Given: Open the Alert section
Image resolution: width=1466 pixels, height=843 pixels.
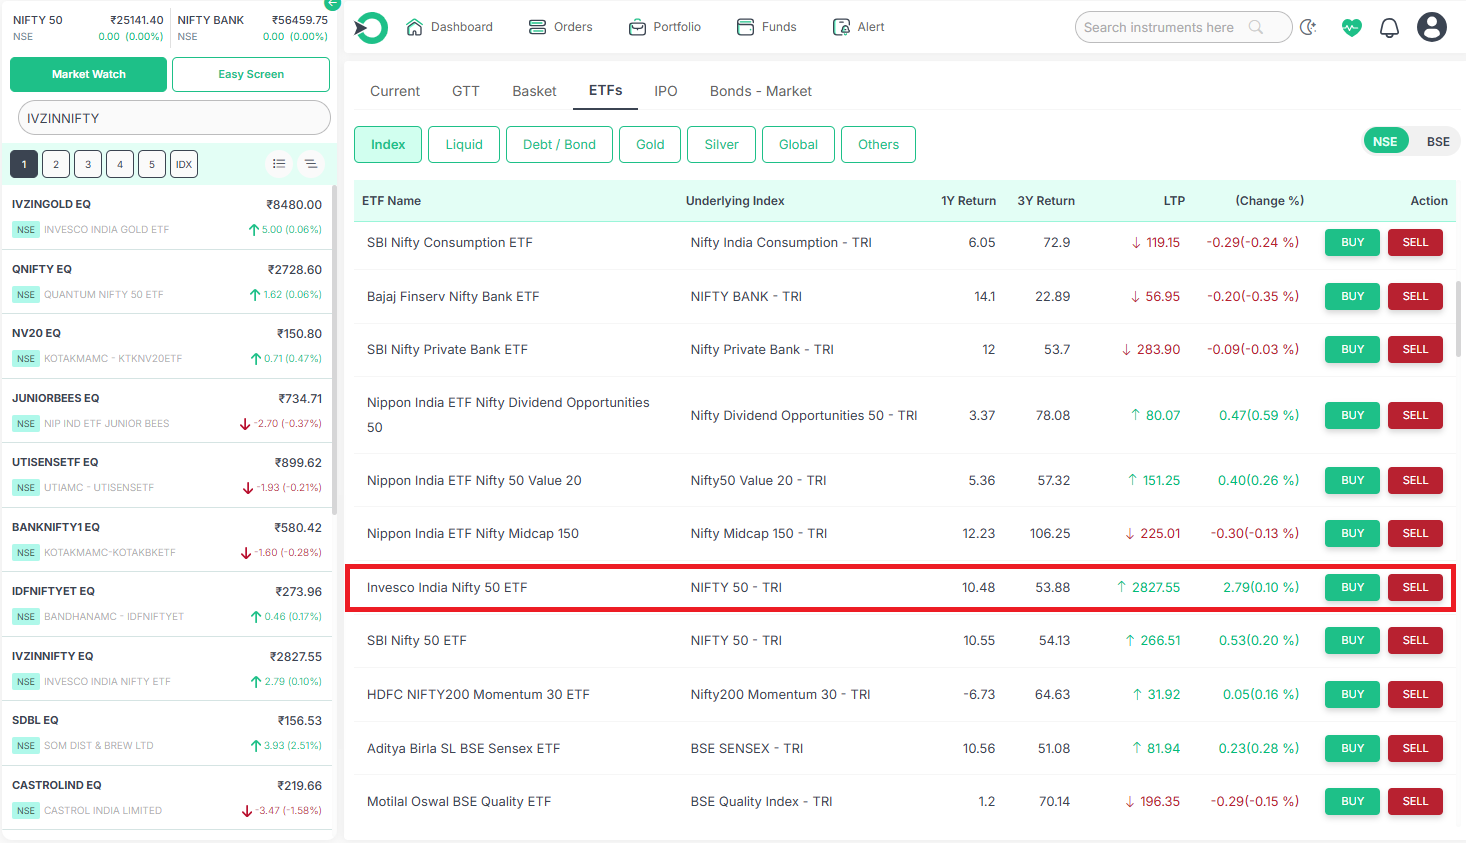Looking at the screenshot, I should tap(857, 27).
